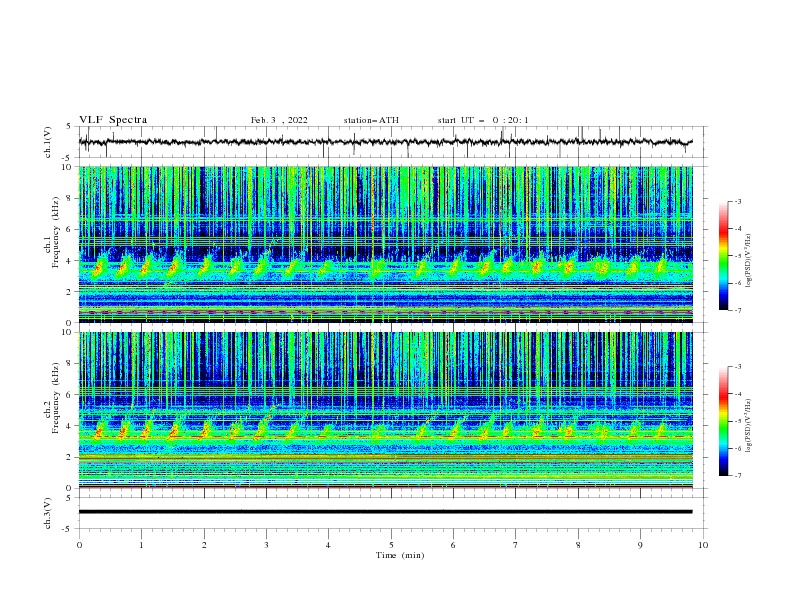Click the 'start UT = 0 :20: 1' text

tap(483, 120)
